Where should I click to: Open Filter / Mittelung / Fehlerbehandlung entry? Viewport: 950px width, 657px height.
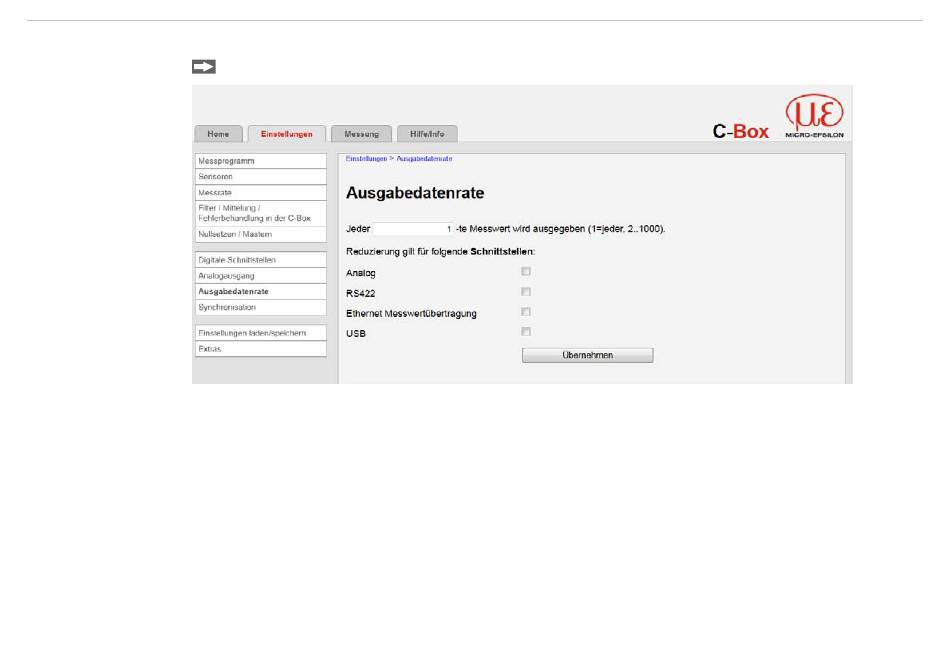click(261, 213)
